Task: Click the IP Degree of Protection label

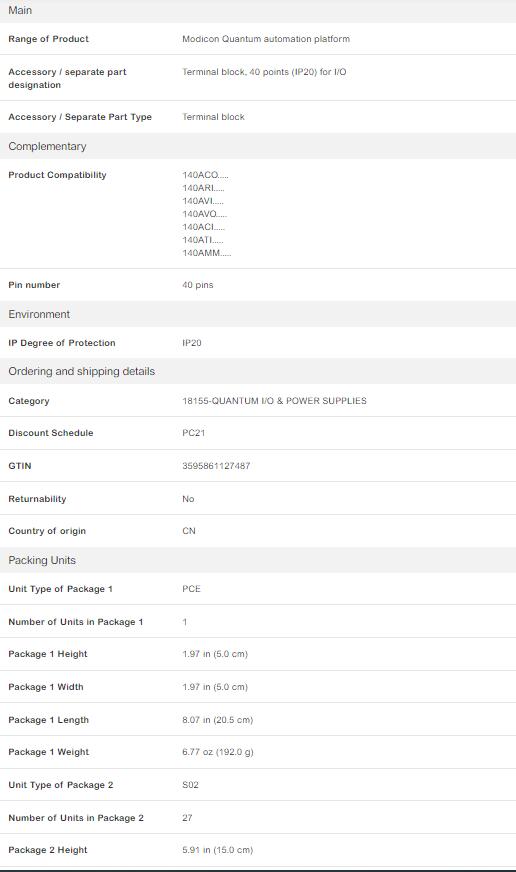Action: [62, 343]
